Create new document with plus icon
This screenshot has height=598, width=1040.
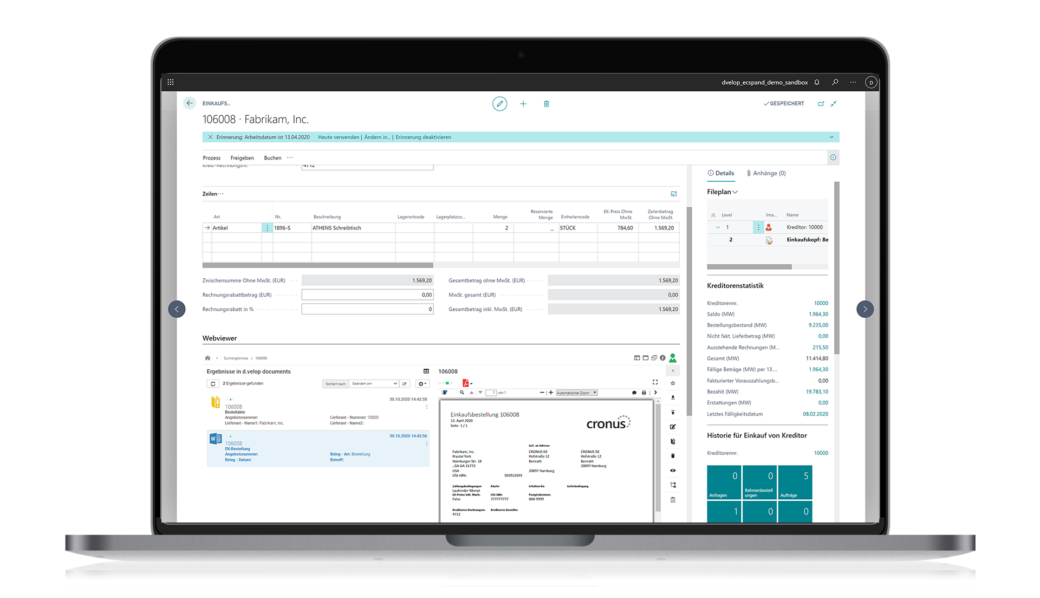[523, 103]
